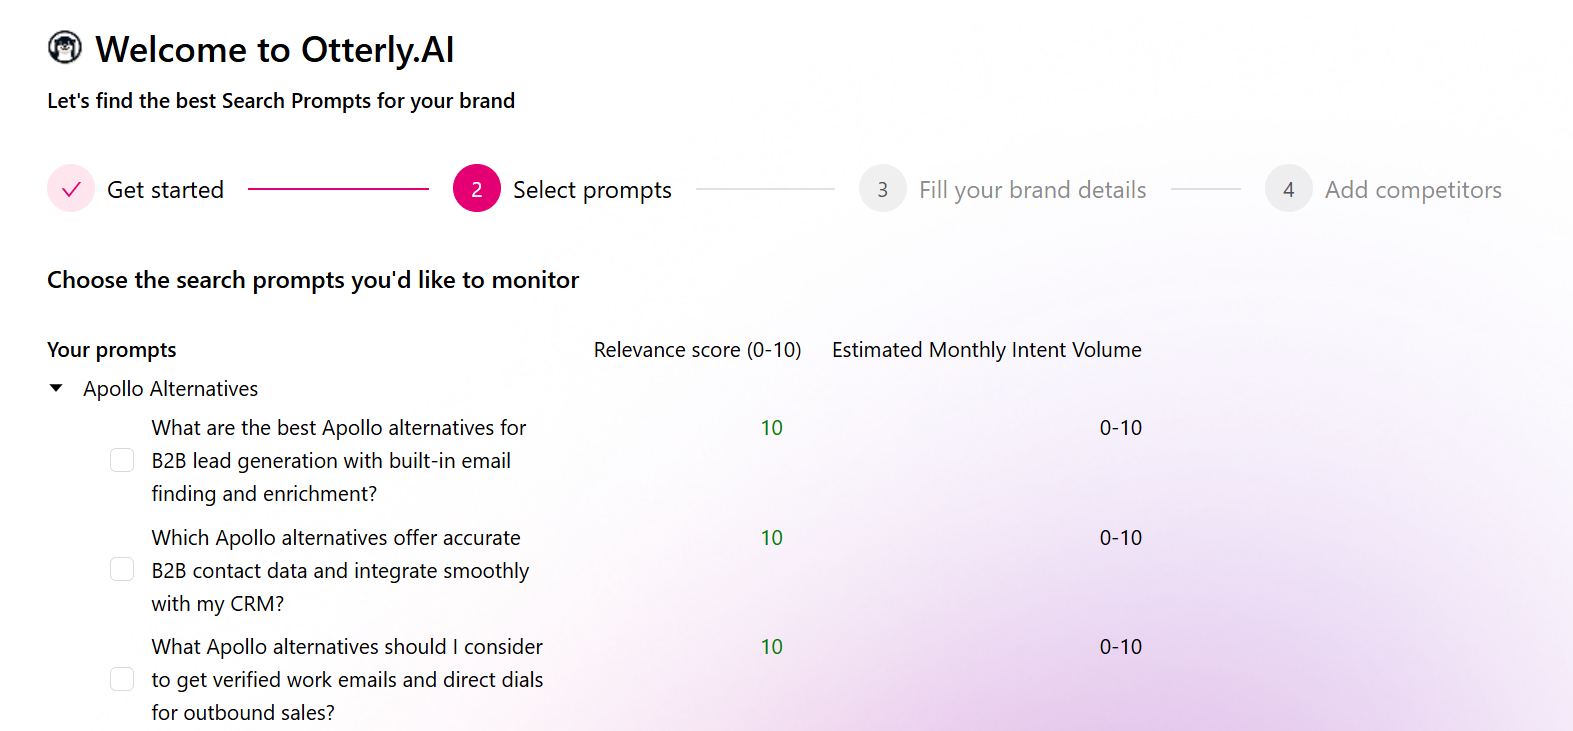Click the Estimated Monthly Intent Volume header
The width and height of the screenshot is (1573, 731).
tap(986, 350)
